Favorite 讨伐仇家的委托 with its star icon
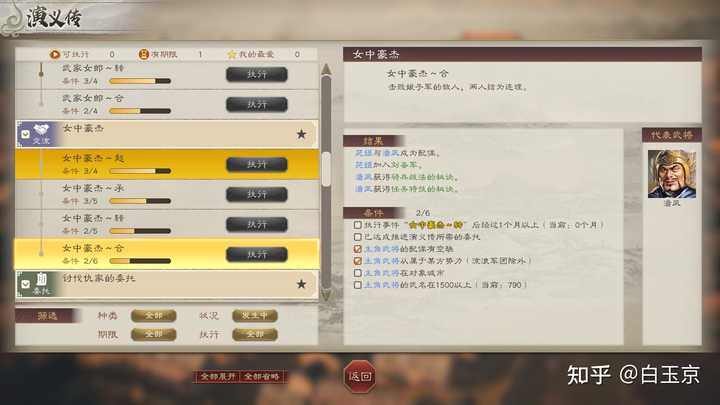This screenshot has width=720, height=405. click(301, 284)
